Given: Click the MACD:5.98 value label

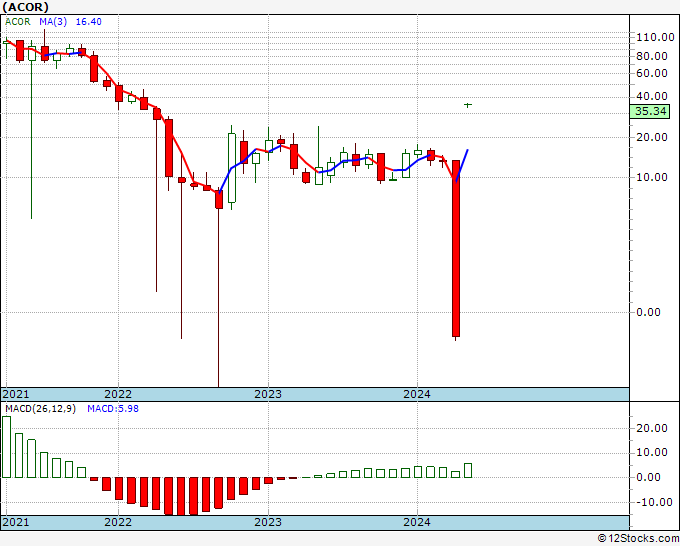Looking at the screenshot, I should tap(113, 409).
